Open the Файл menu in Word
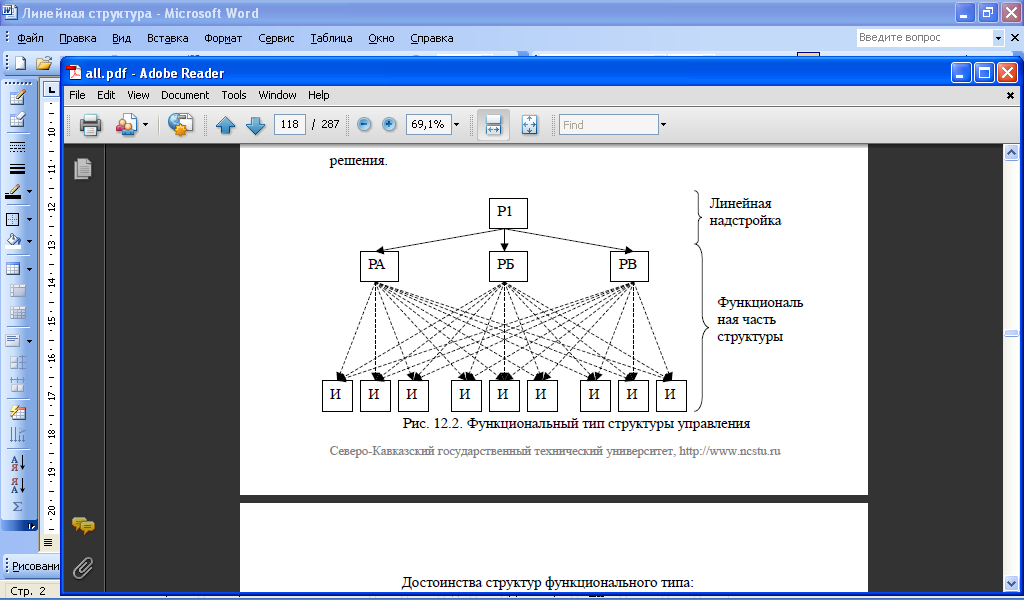This screenshot has height=600, width=1024. tap(30, 39)
